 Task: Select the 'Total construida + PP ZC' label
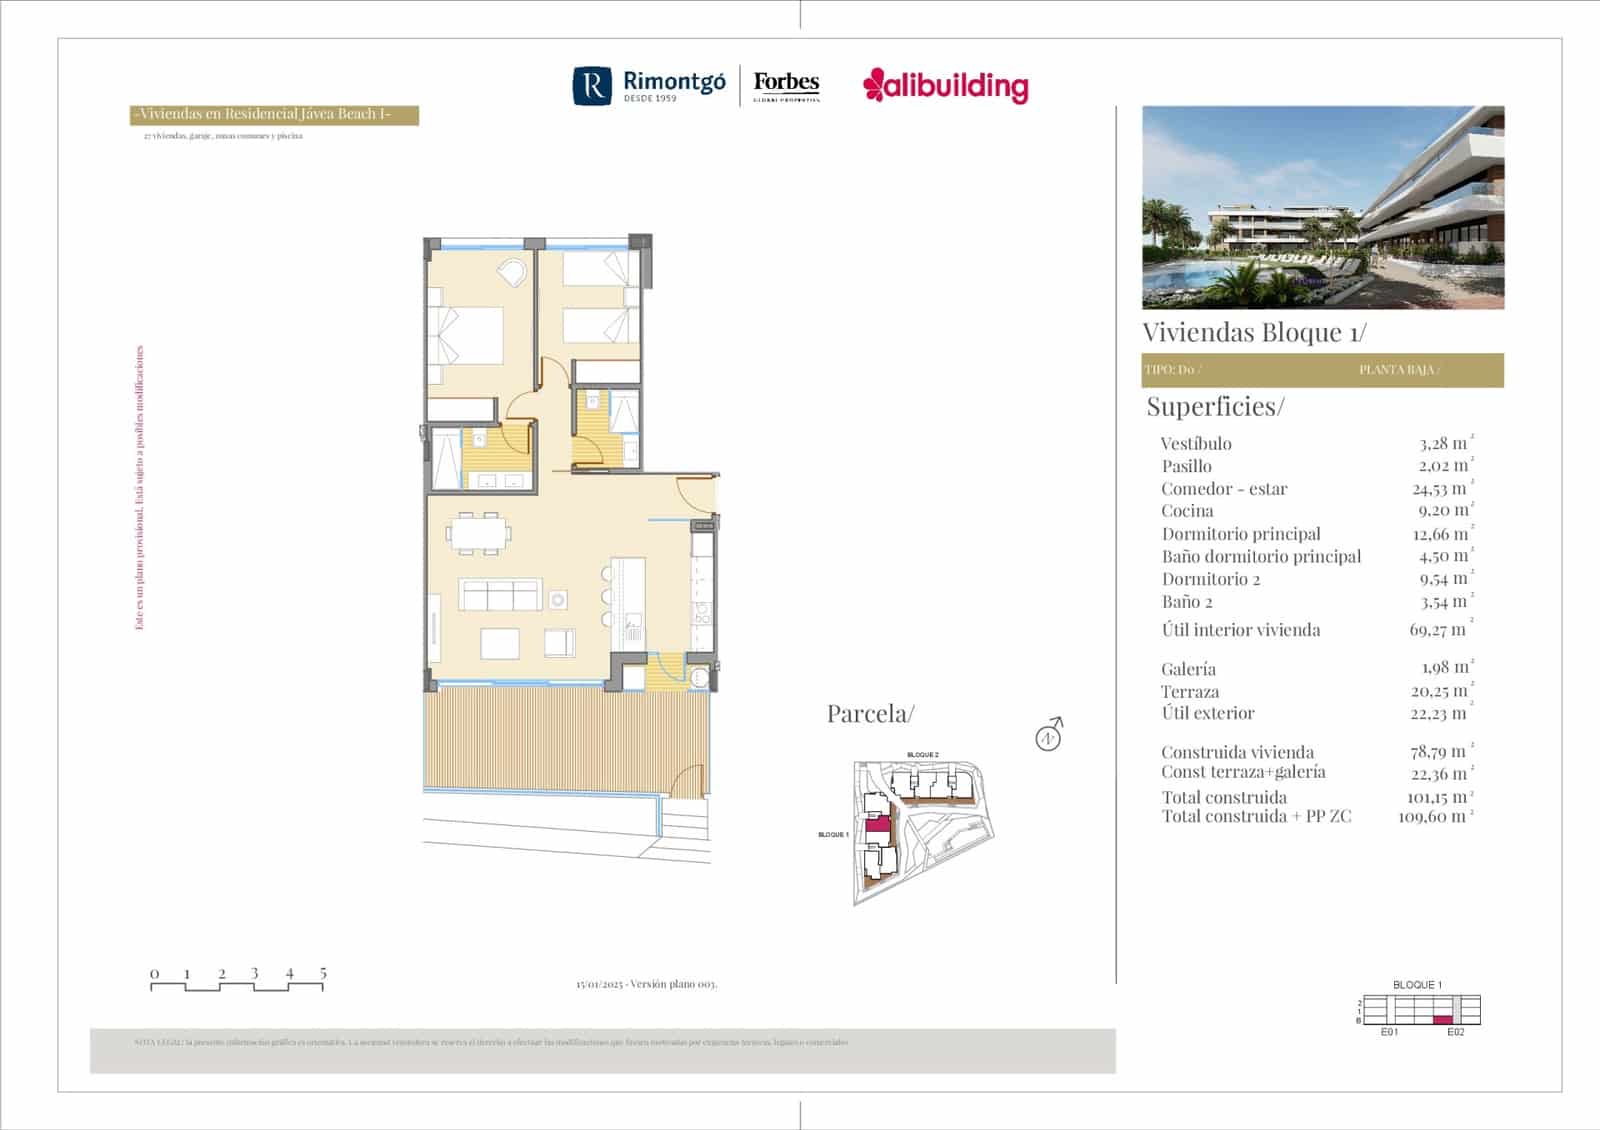pyautogui.click(x=1256, y=817)
